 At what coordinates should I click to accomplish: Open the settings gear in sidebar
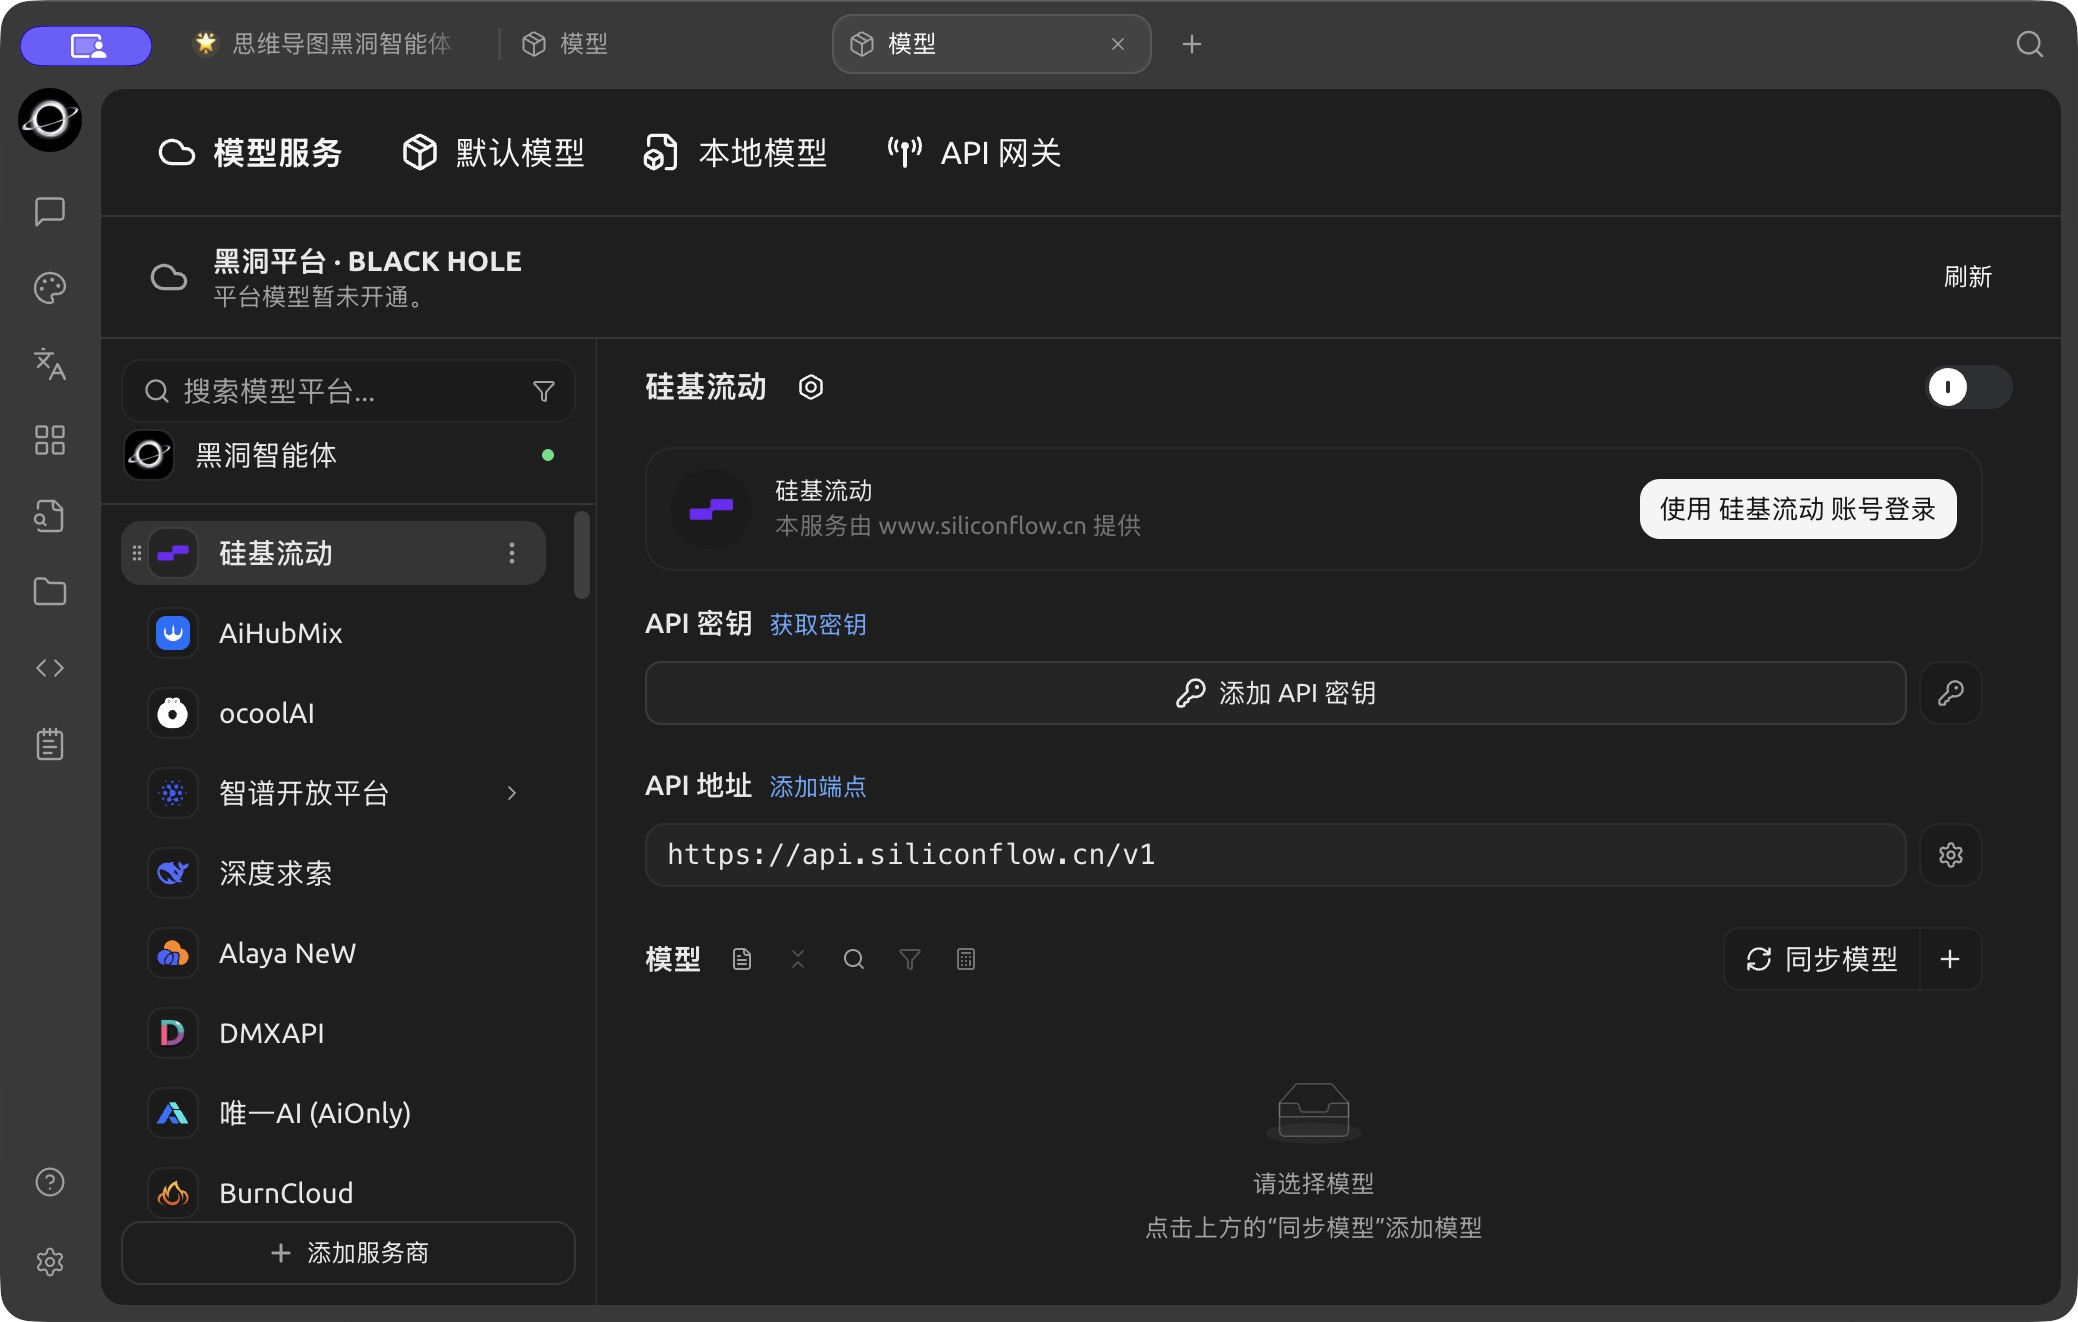50,1262
